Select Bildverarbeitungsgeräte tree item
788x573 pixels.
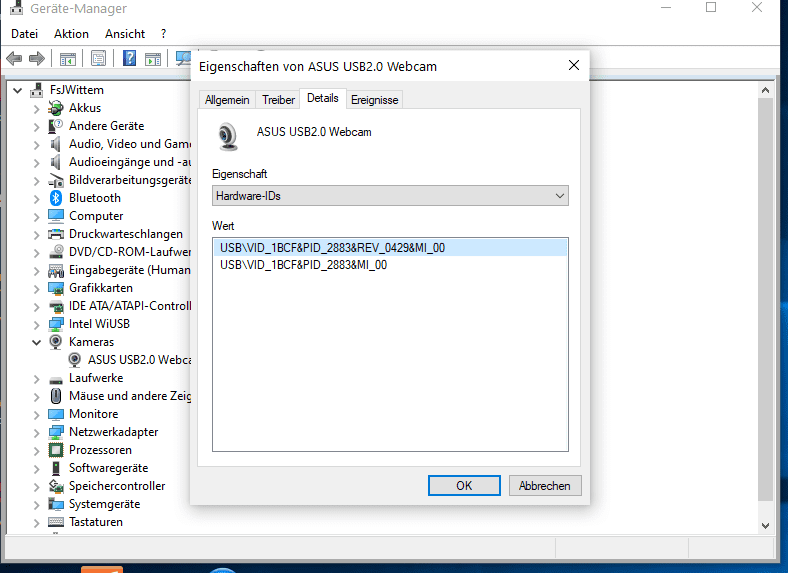130,180
